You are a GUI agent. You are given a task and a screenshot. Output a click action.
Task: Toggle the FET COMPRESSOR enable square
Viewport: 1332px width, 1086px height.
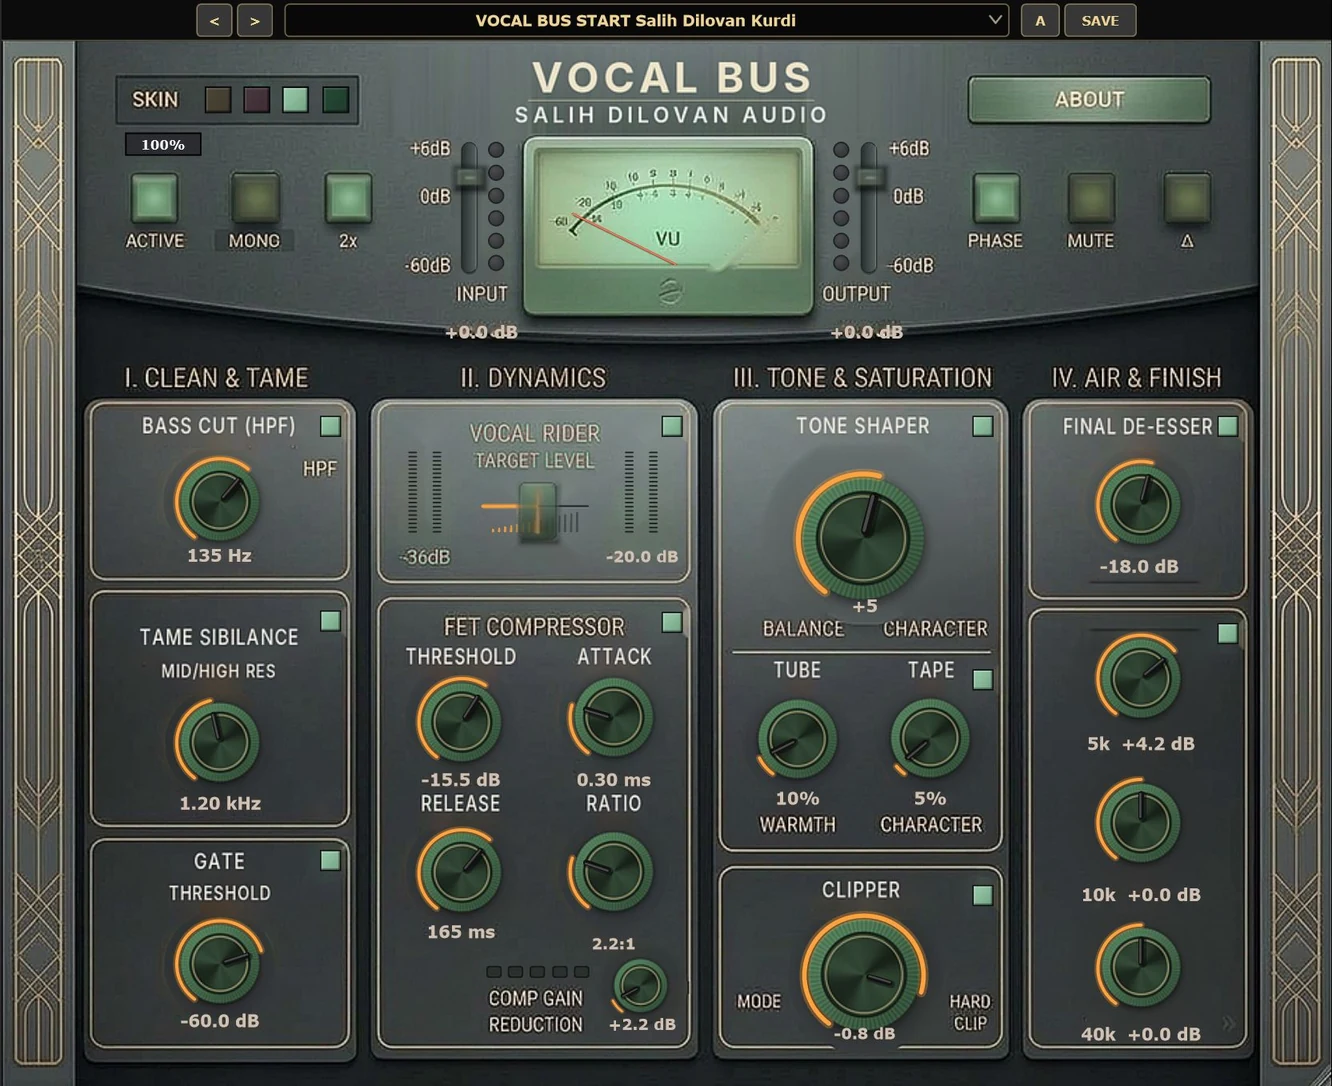672,622
